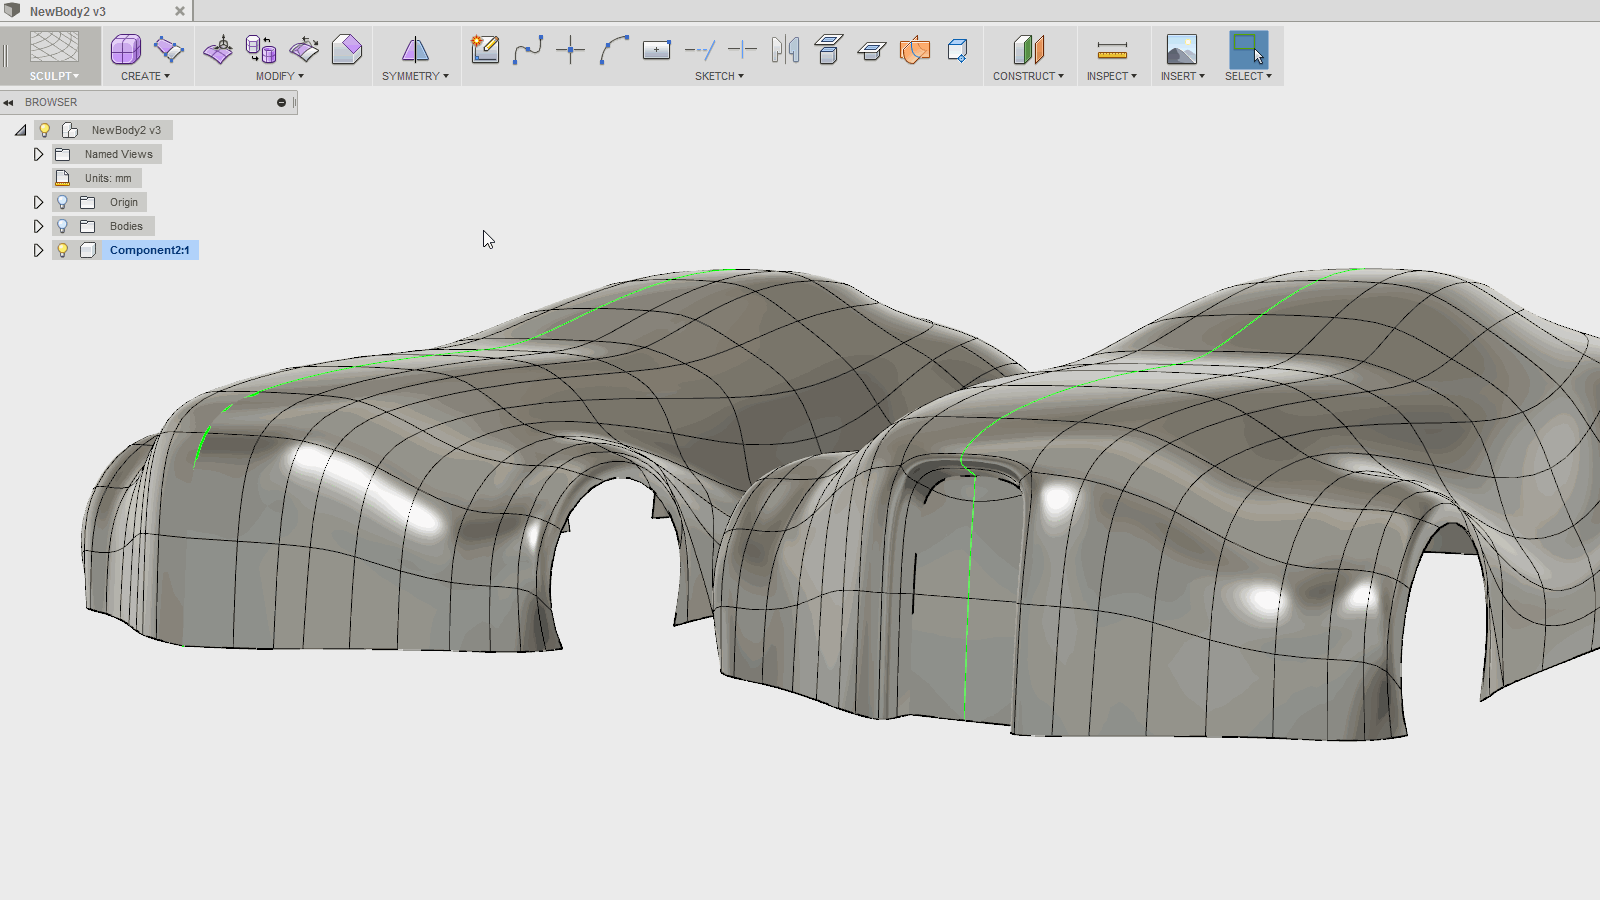1600x900 pixels.
Task: Toggle visibility lightbulb for Origin folder
Action: 62,202
